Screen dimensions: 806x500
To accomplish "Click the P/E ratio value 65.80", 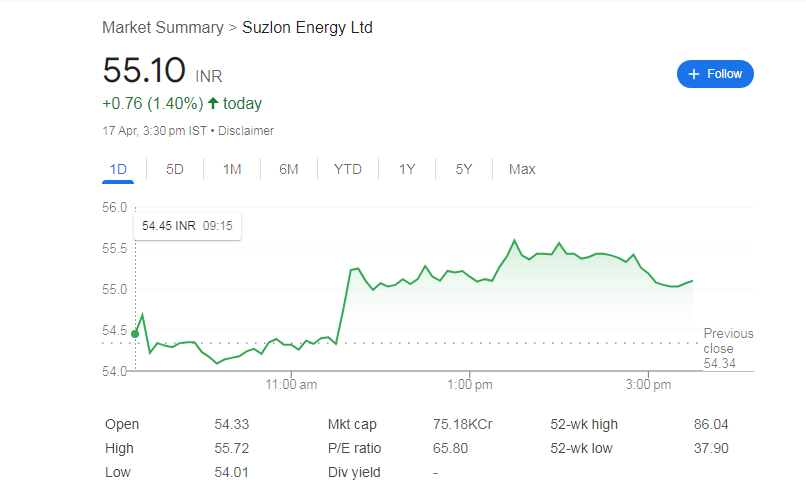I will coord(450,448).
